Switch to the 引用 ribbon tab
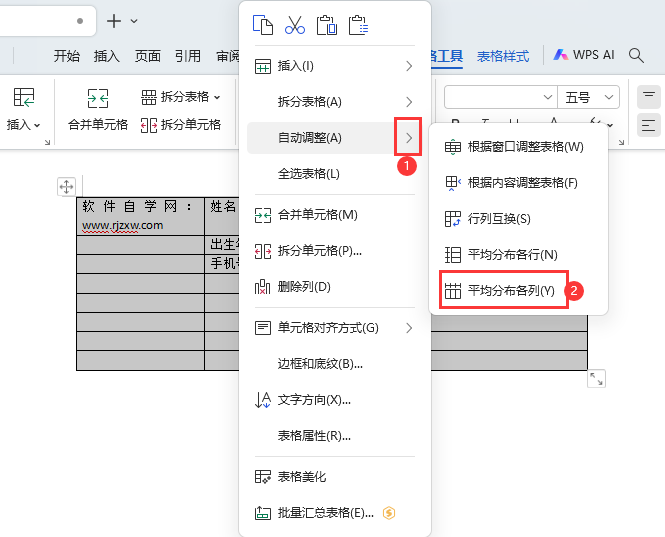Viewport: 665px width, 537px height. [188, 56]
